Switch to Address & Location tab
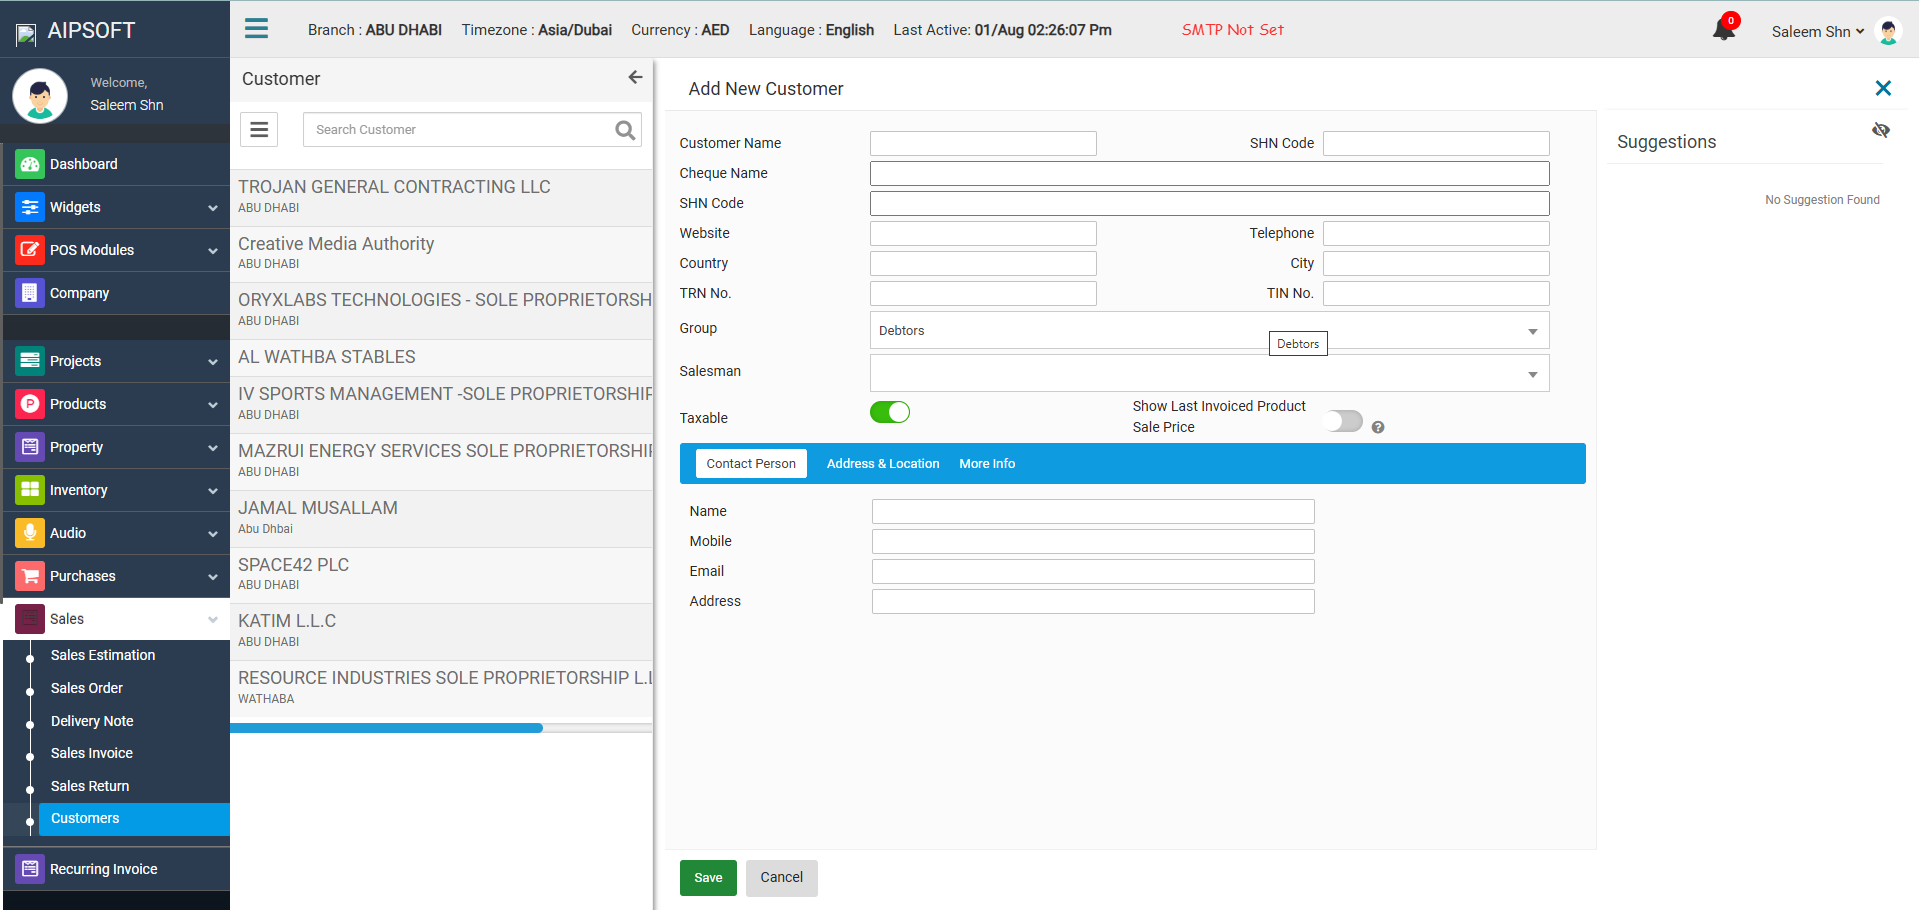Viewport: 1919px width, 910px height. [x=883, y=463]
